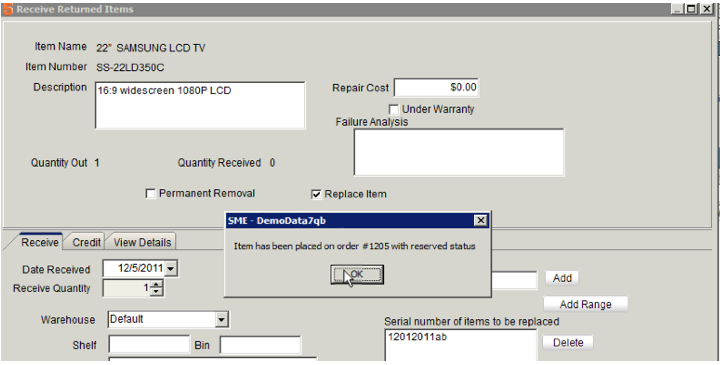Click the app icon in title bar

click(8, 9)
